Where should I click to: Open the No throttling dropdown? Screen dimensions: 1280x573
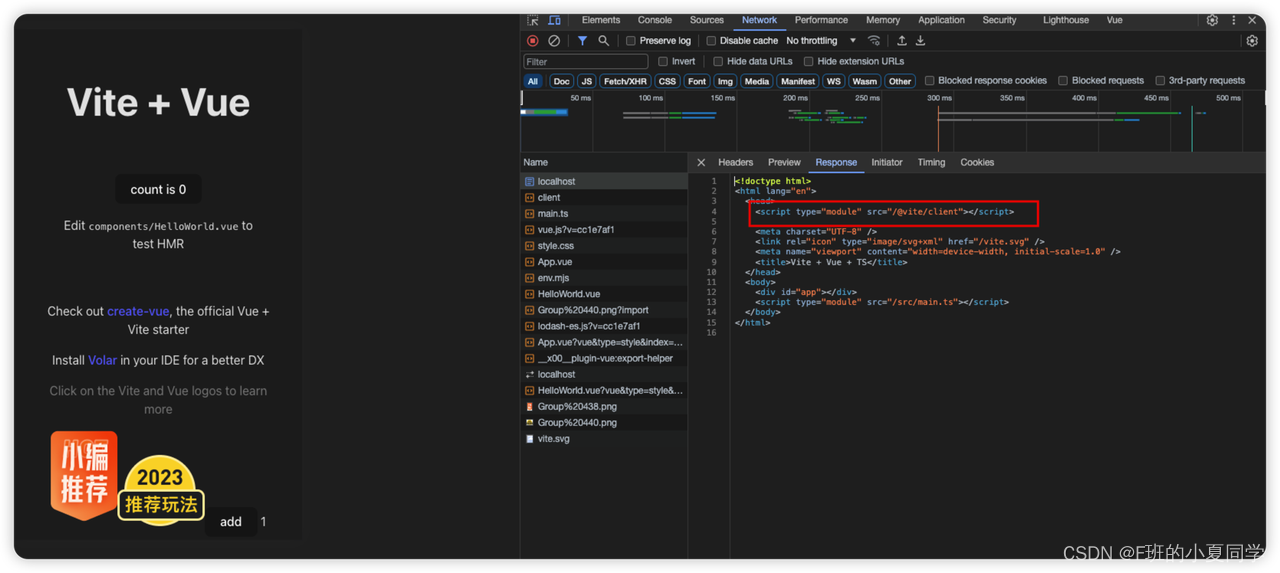tap(821, 41)
